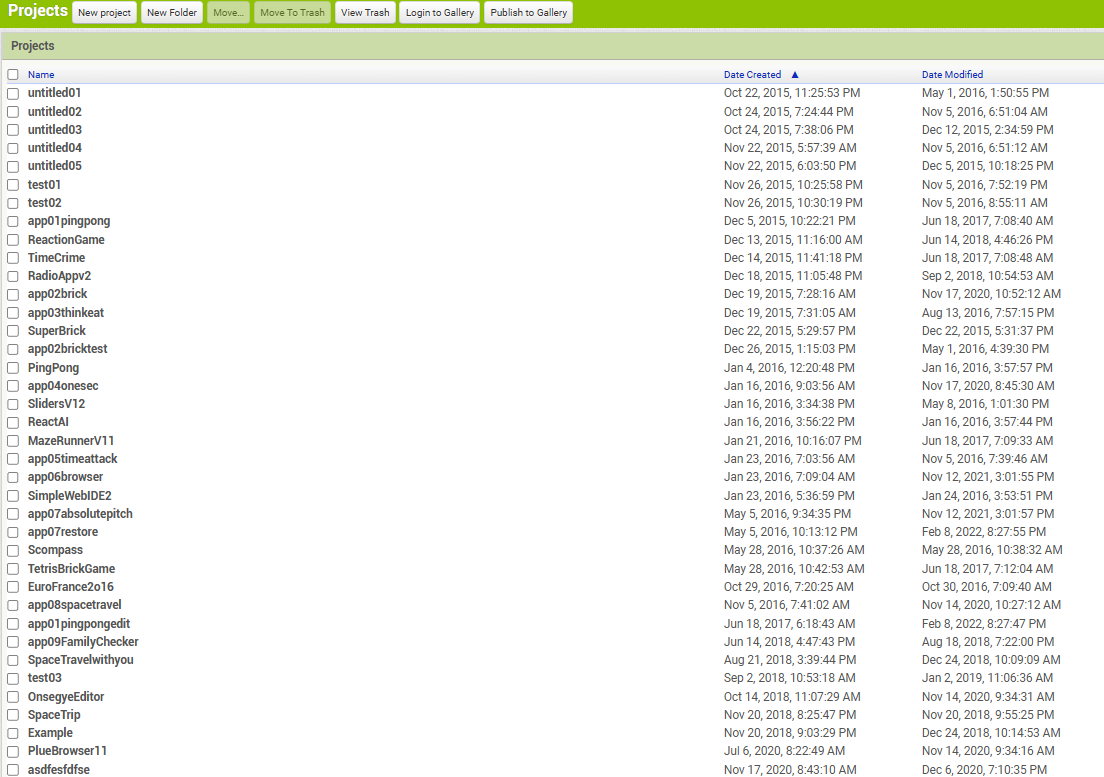Open the OnsegyeEditor project

click(65, 697)
